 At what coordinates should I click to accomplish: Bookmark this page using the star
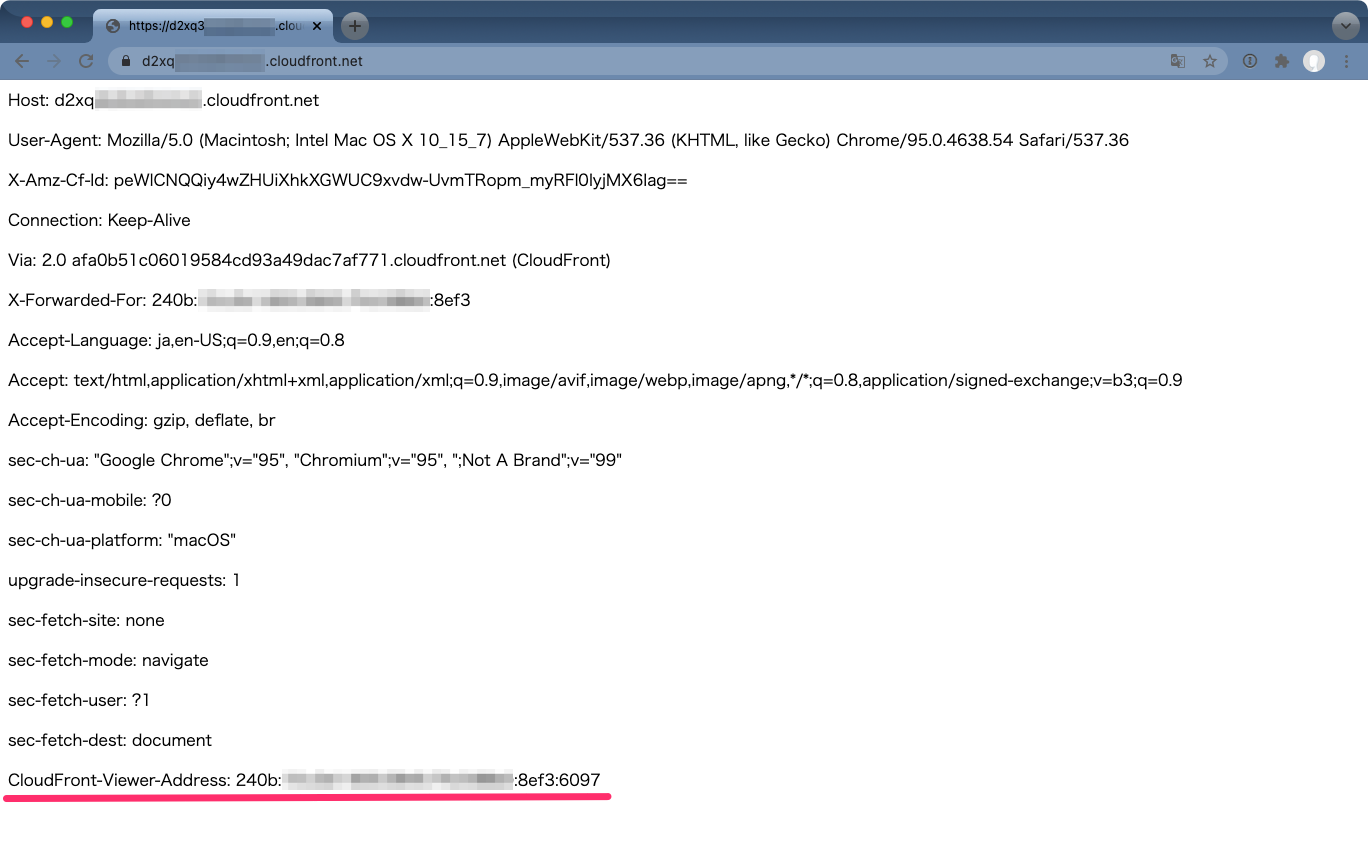coord(1211,60)
